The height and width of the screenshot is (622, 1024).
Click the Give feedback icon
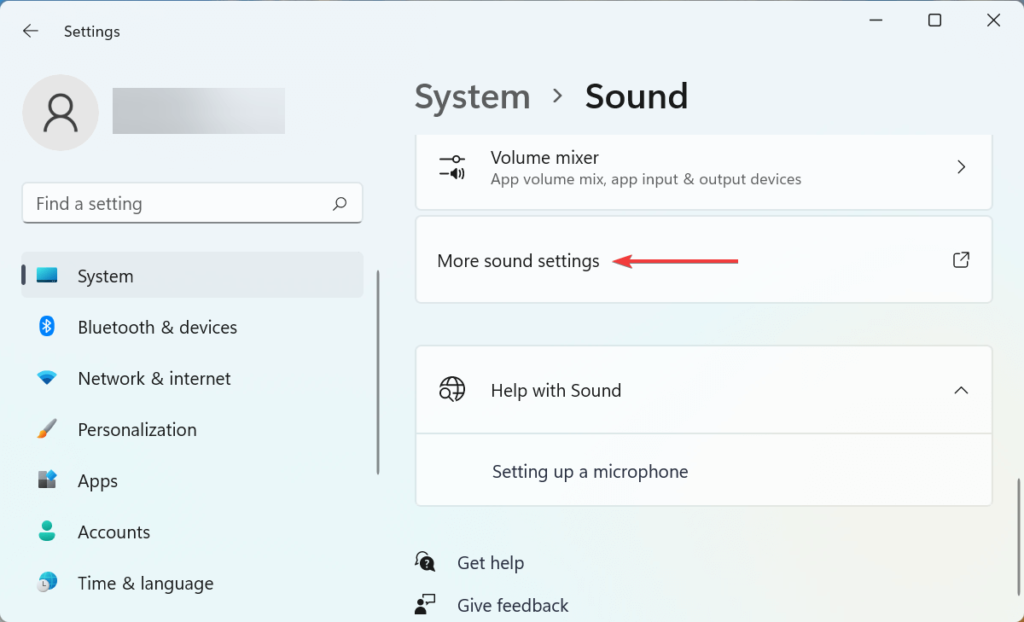424,604
